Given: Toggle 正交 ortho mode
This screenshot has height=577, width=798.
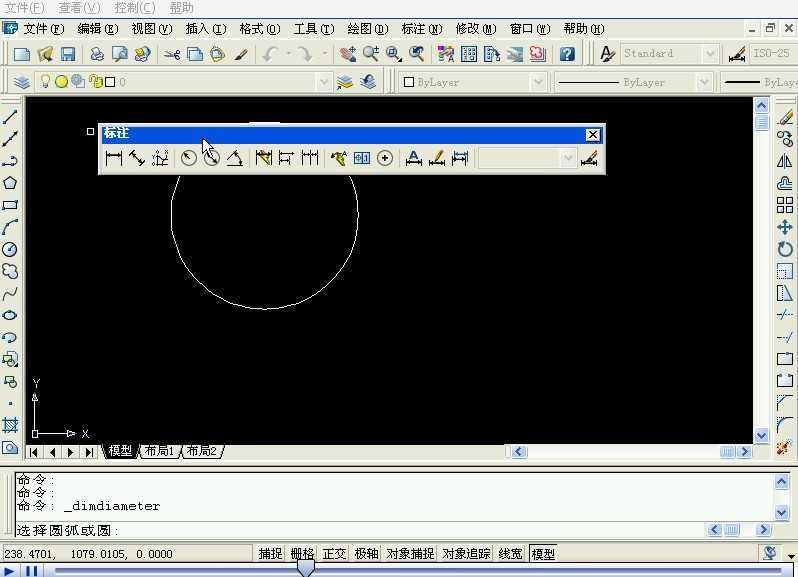Looking at the screenshot, I should point(334,554).
